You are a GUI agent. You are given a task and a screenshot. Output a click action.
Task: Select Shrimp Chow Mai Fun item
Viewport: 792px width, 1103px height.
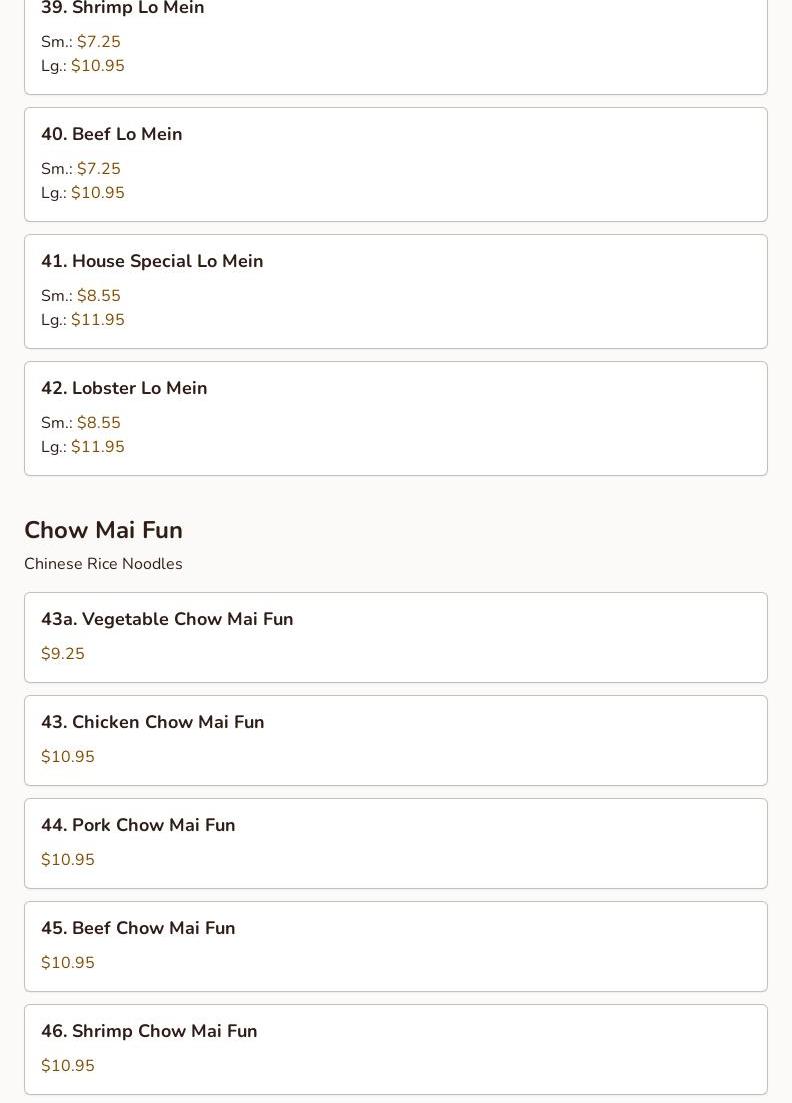click(149, 1031)
